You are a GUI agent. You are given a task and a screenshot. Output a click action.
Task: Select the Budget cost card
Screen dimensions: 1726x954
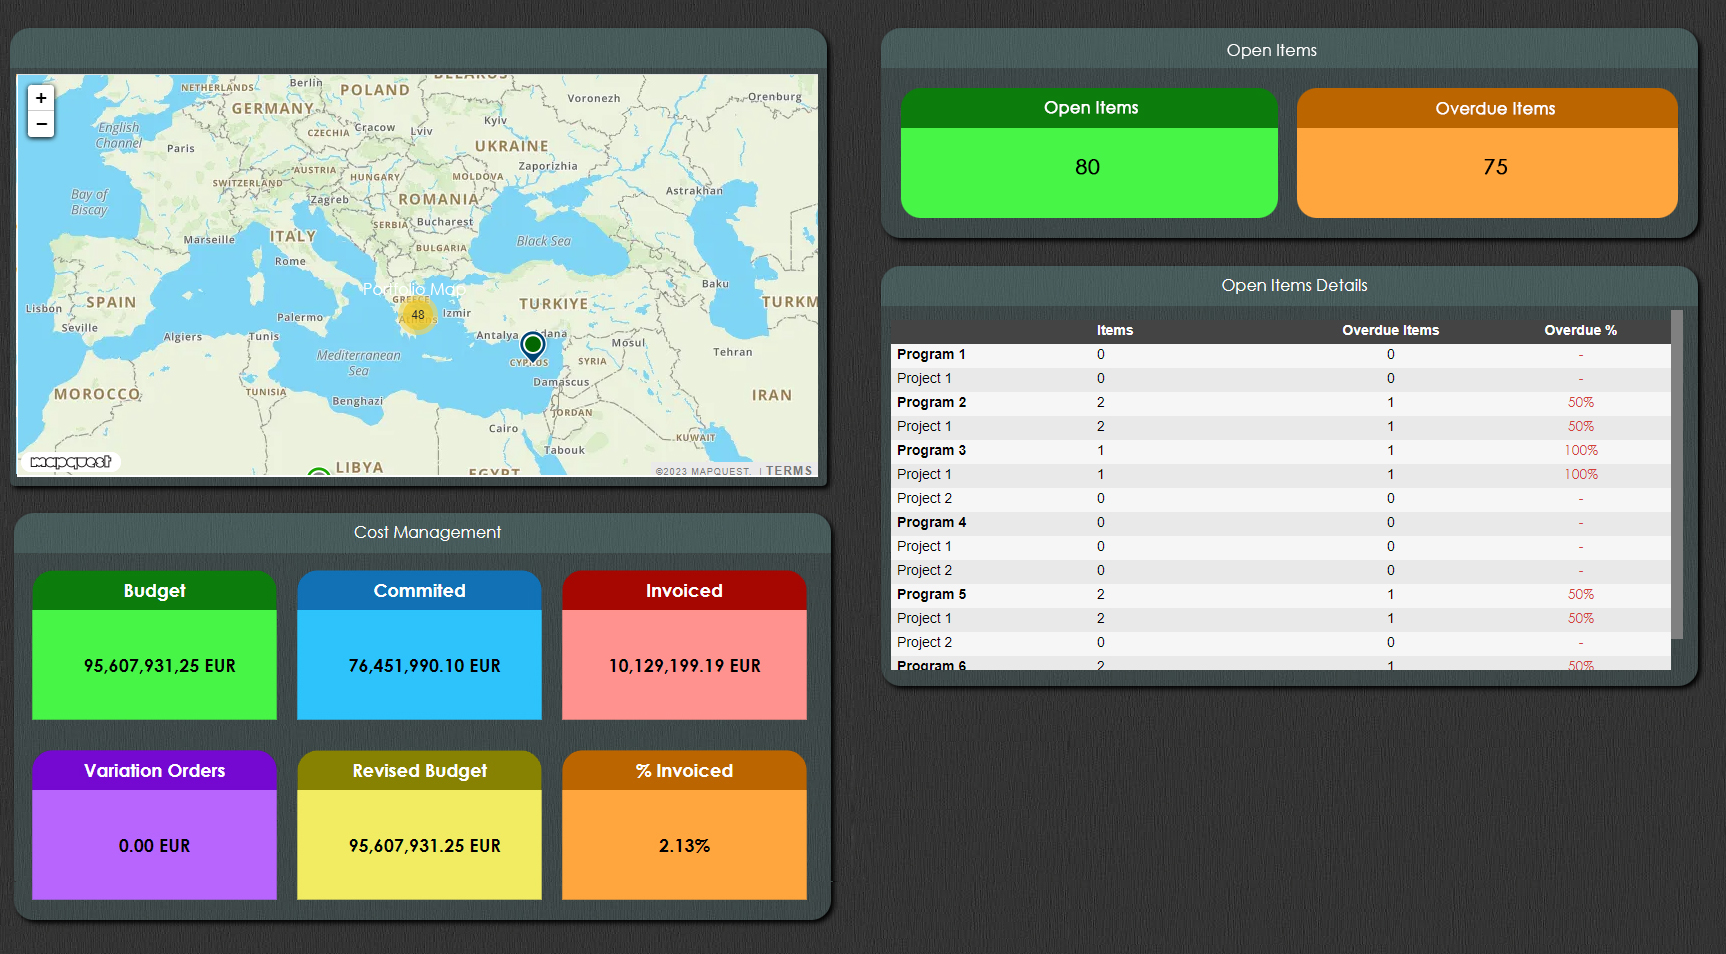[154, 645]
